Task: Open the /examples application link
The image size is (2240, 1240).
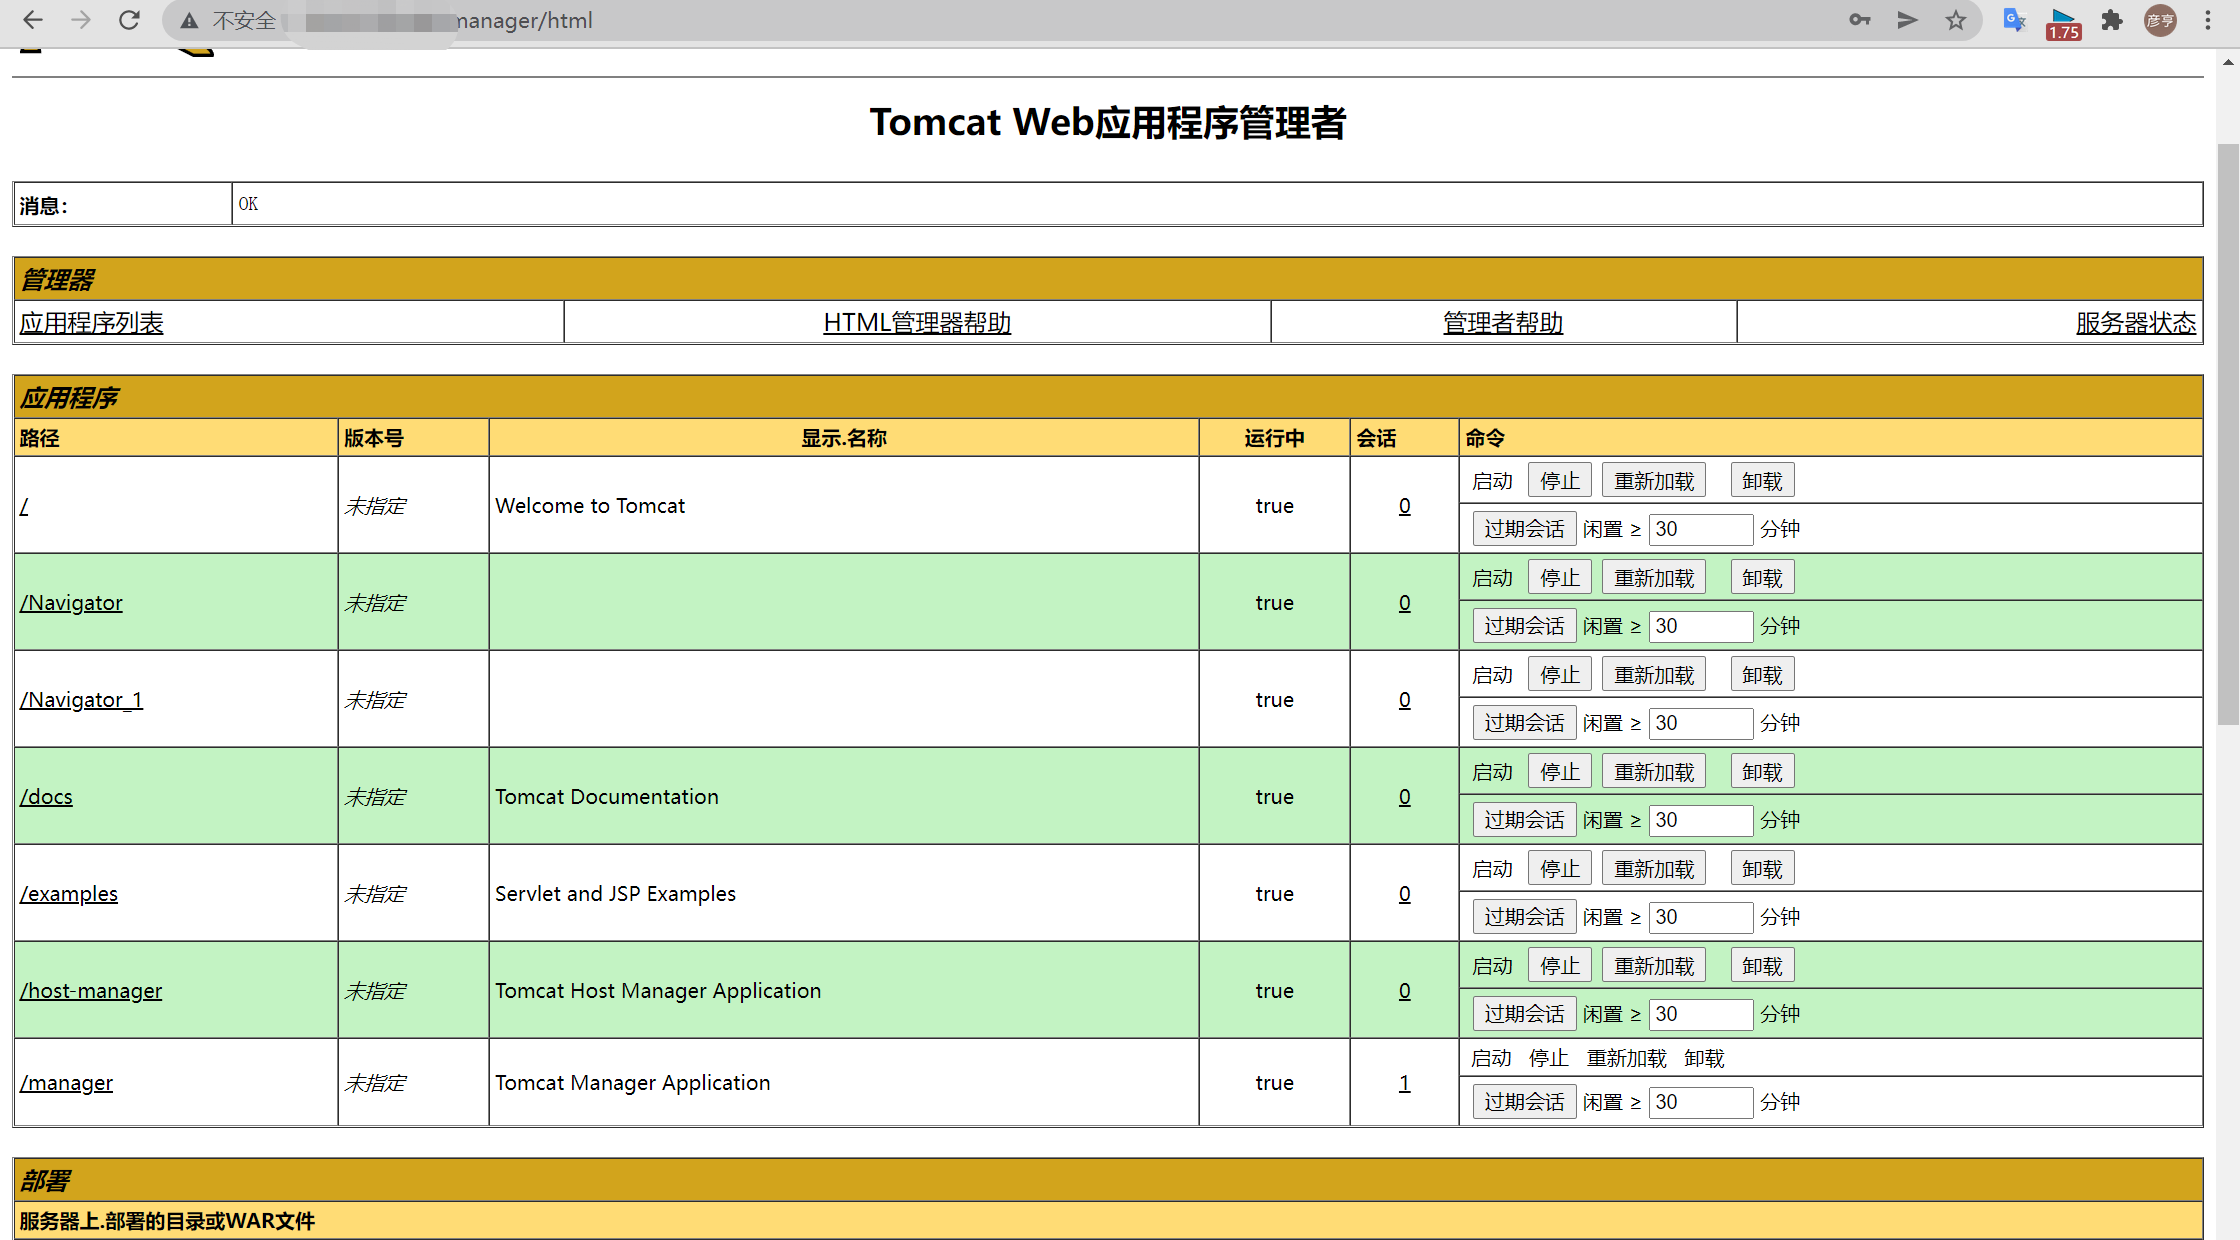Action: pyautogui.click(x=69, y=894)
